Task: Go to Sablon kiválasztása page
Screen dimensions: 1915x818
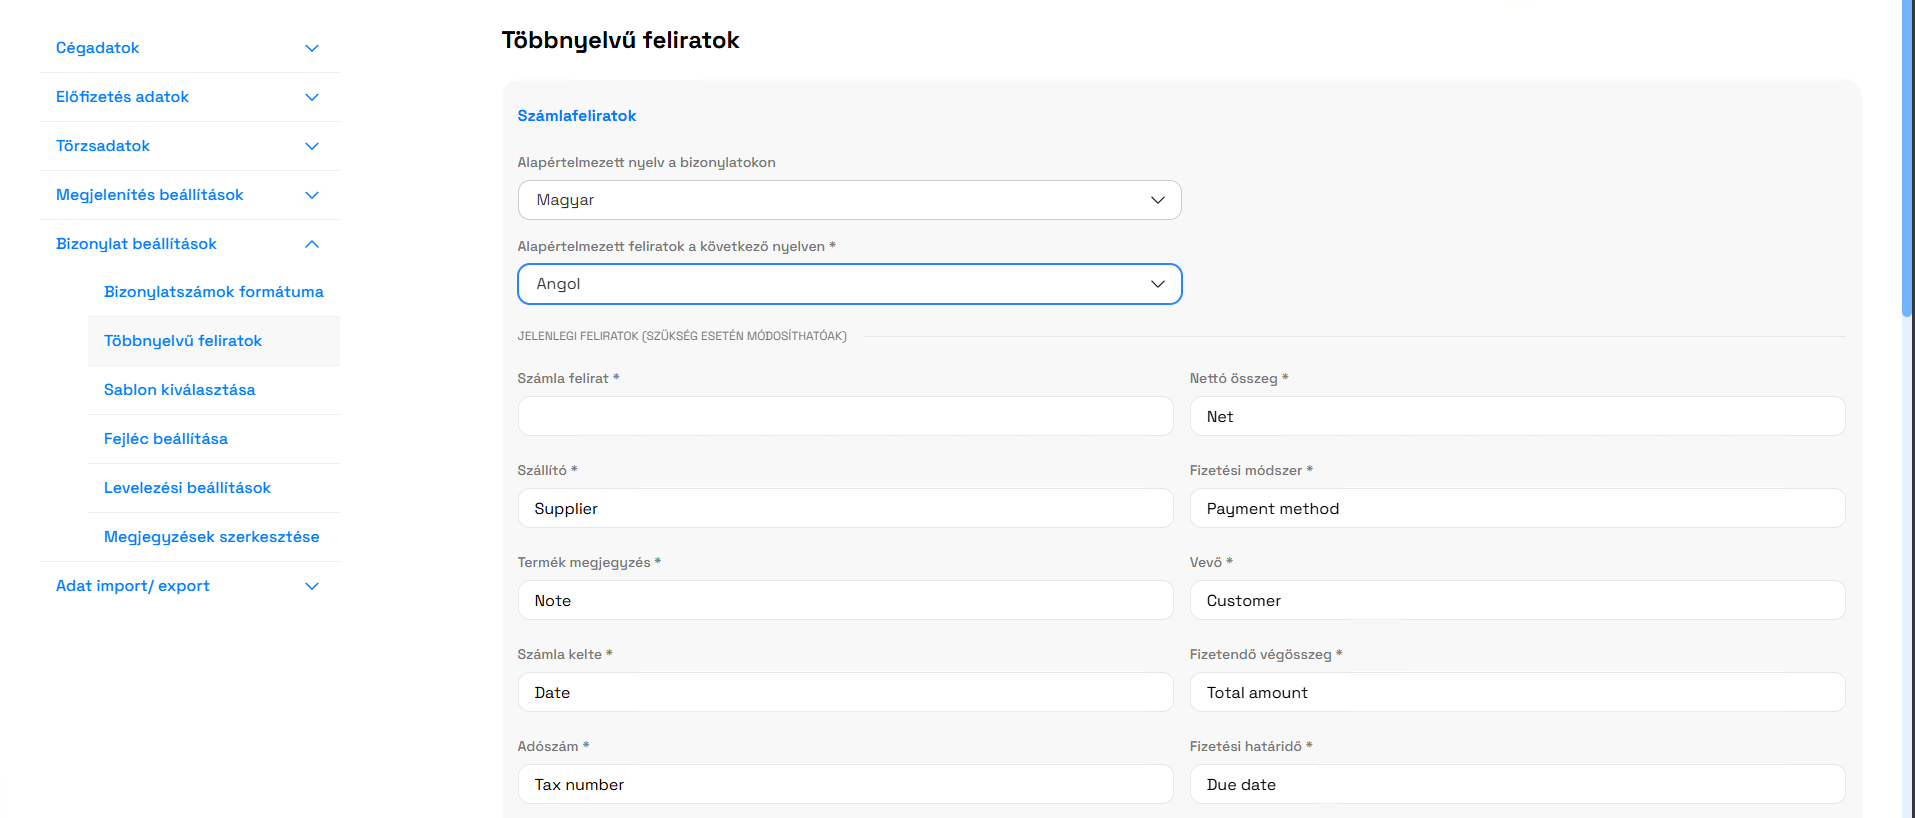Action: click(x=180, y=390)
